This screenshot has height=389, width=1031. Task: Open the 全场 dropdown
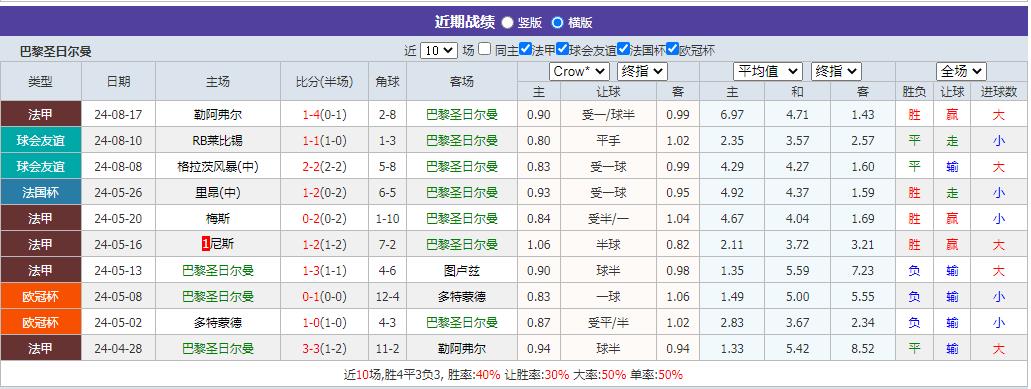click(961, 72)
